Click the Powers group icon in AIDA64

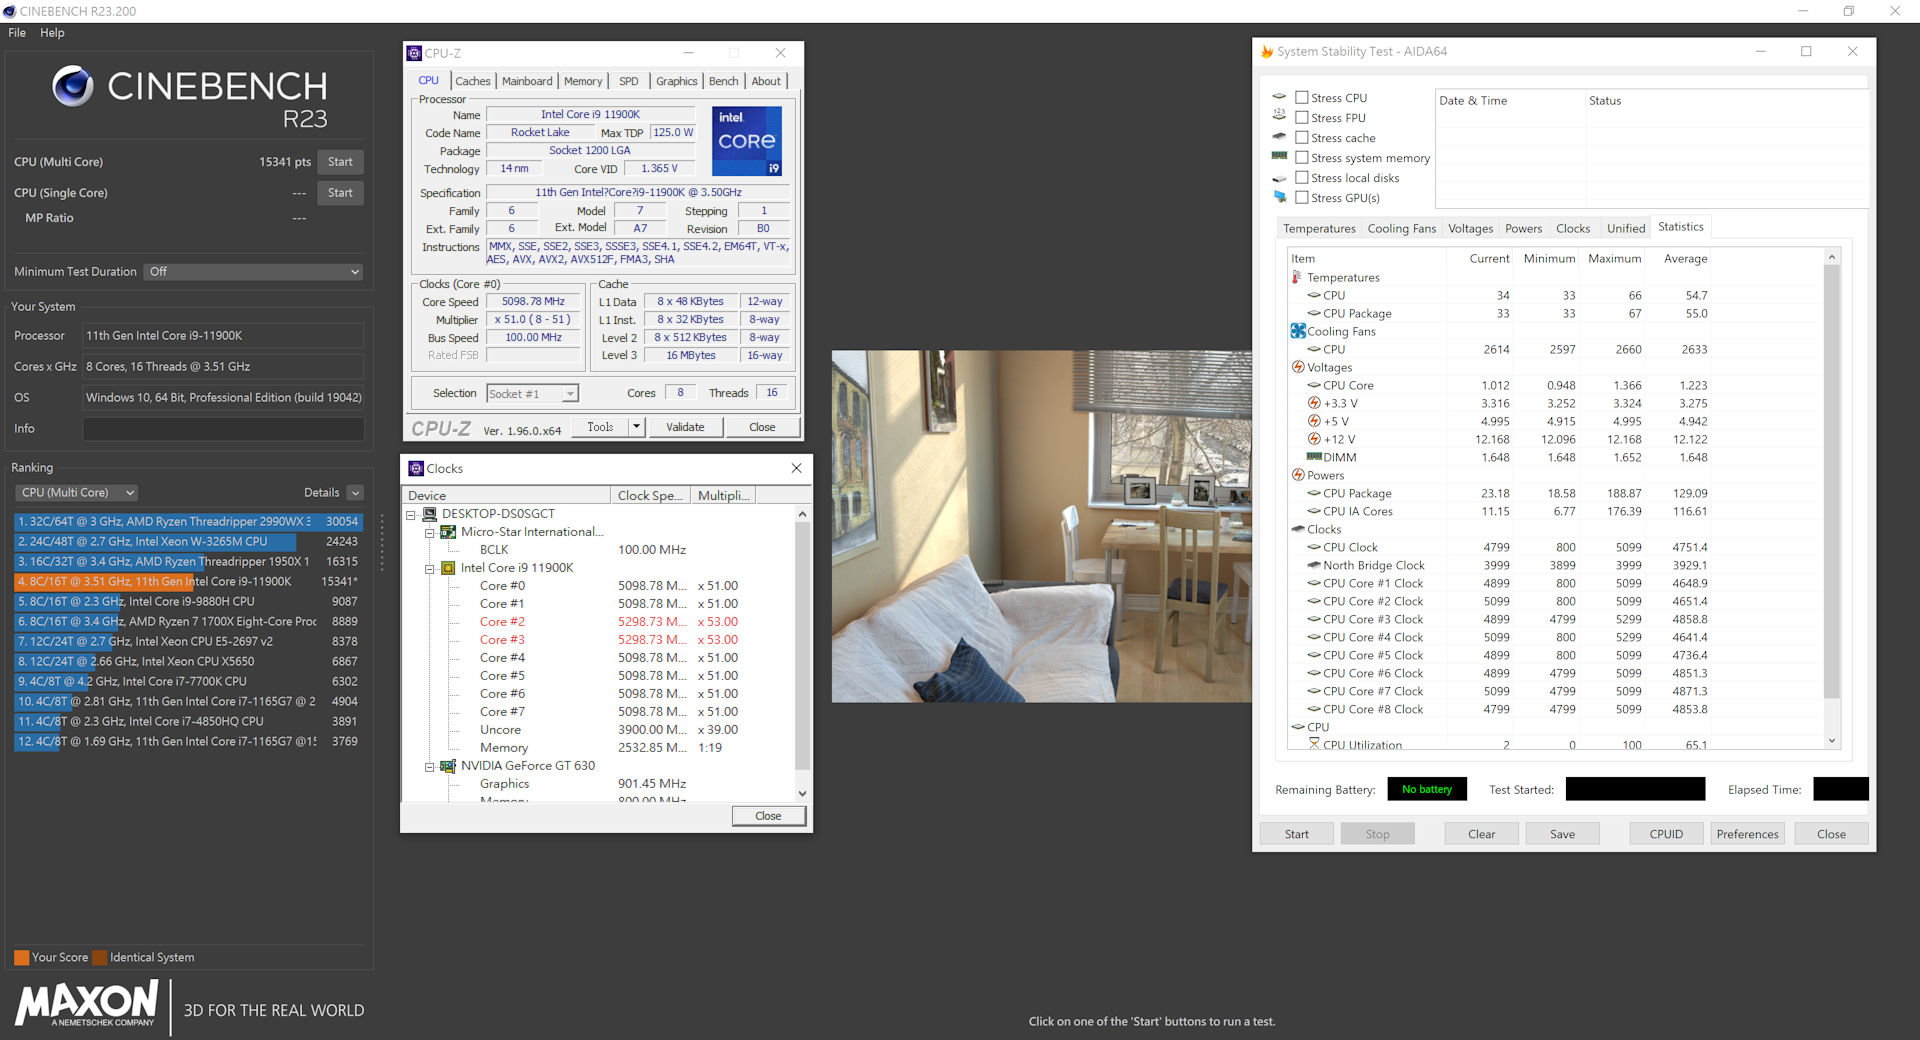[1298, 475]
